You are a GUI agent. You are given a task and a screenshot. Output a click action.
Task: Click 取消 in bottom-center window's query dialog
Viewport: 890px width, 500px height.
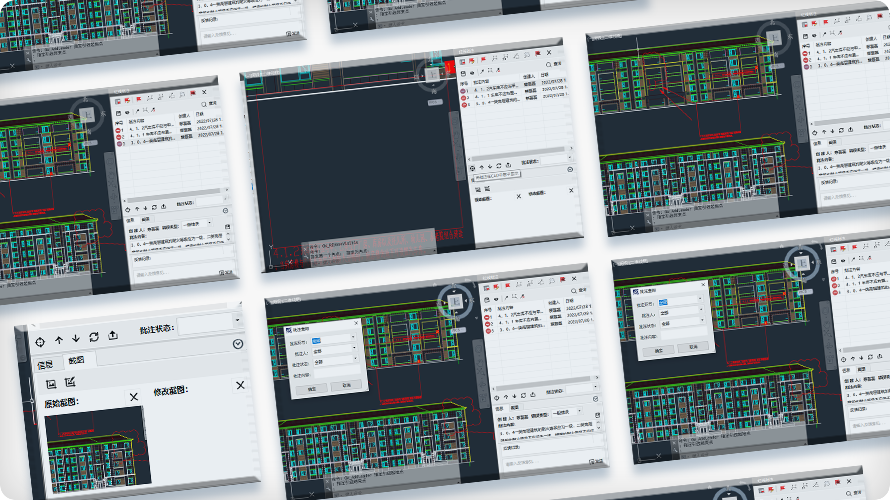point(346,385)
